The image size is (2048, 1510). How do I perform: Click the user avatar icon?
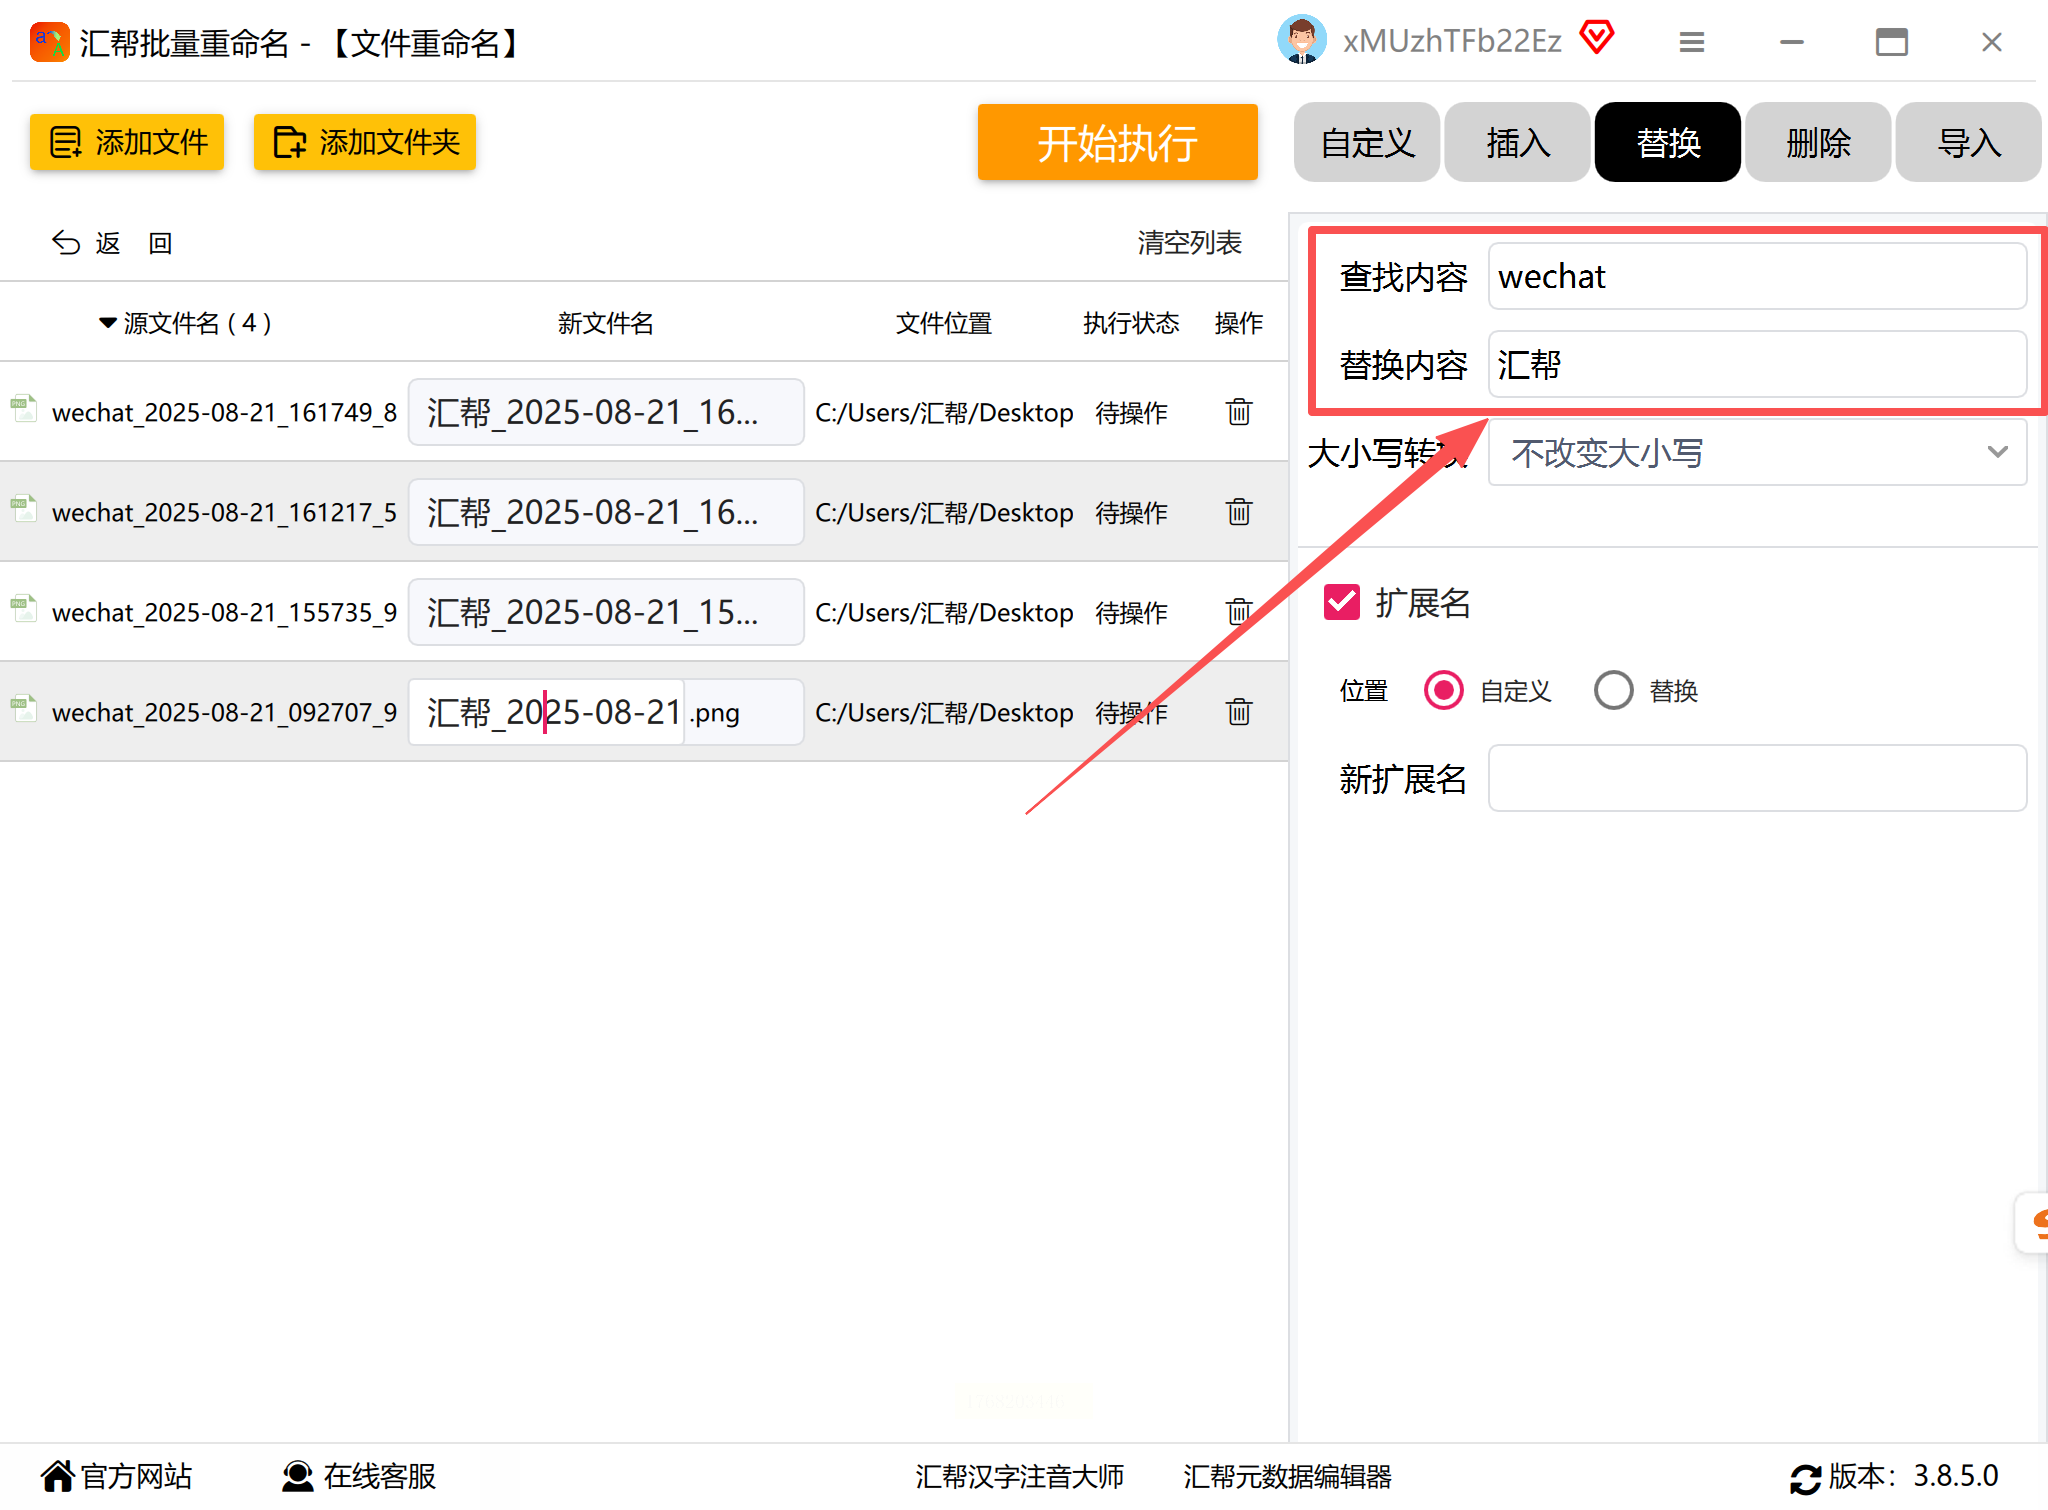click(x=1301, y=41)
